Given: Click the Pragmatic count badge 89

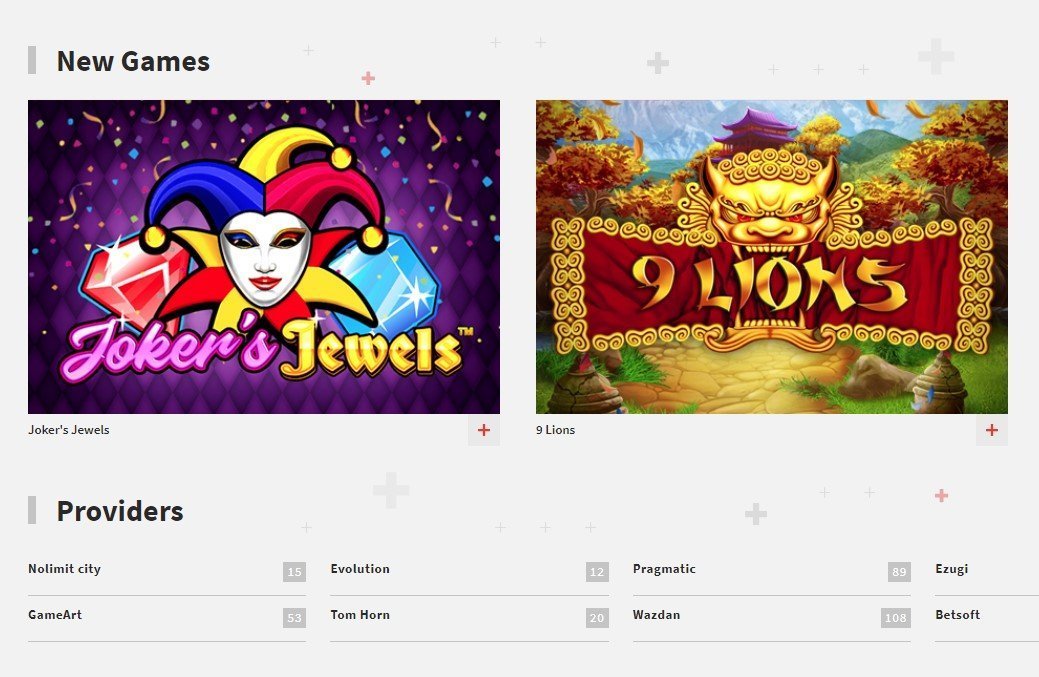Looking at the screenshot, I should [x=899, y=572].
